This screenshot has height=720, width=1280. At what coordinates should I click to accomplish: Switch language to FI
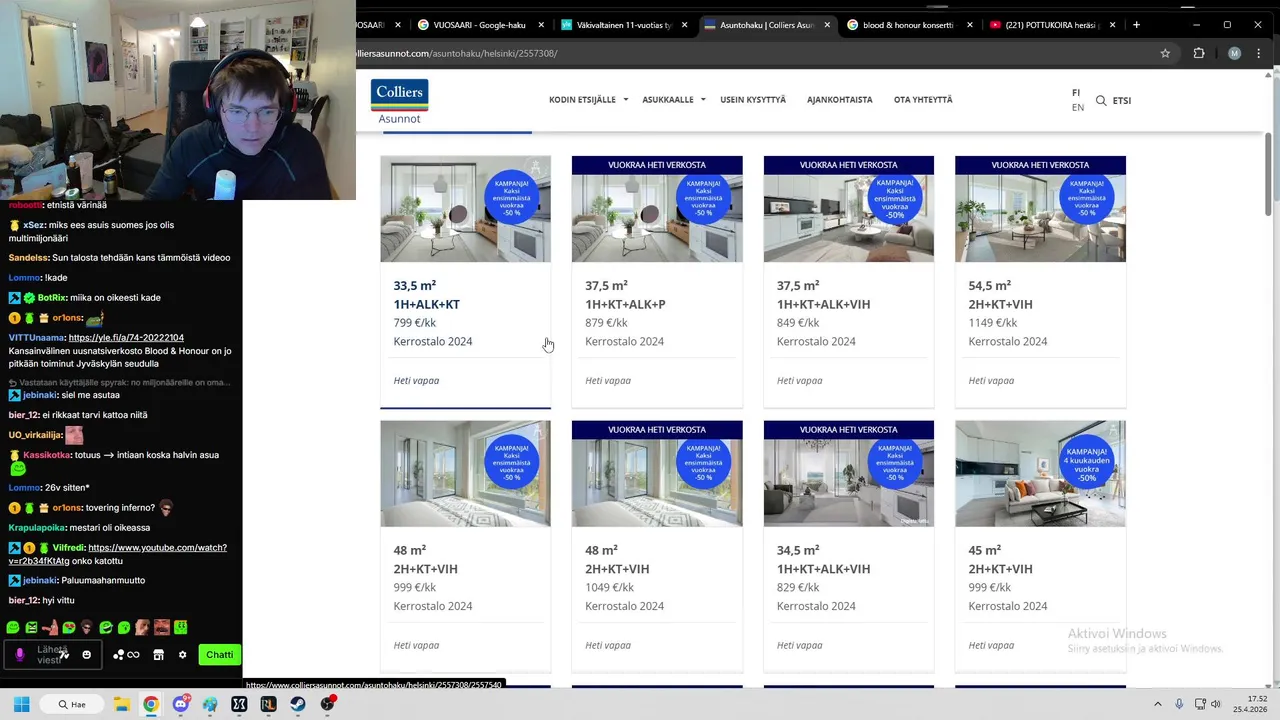pyautogui.click(x=1076, y=93)
